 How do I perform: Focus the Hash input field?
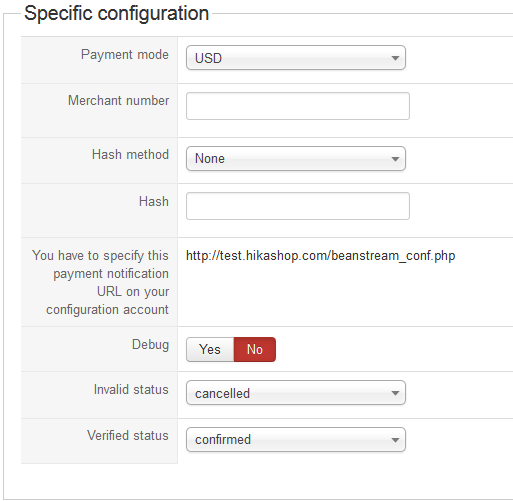(298, 206)
